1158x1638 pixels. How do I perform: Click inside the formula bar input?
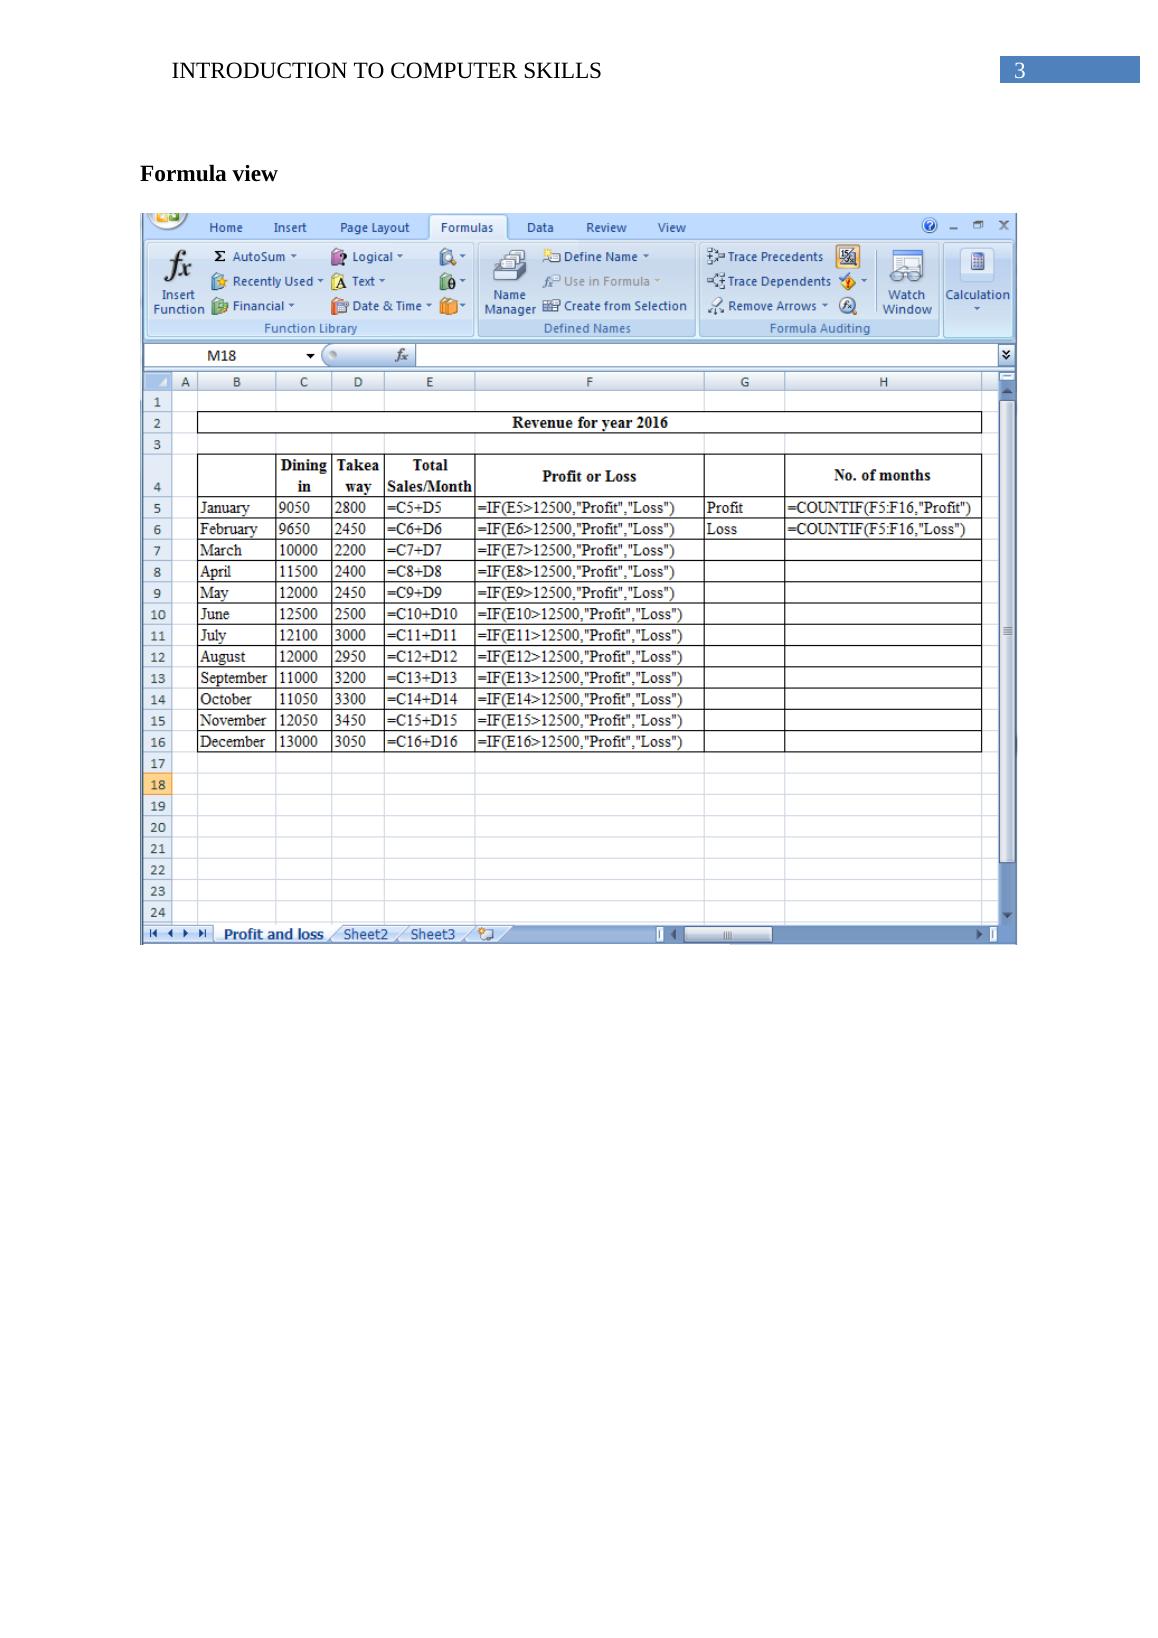coord(700,355)
